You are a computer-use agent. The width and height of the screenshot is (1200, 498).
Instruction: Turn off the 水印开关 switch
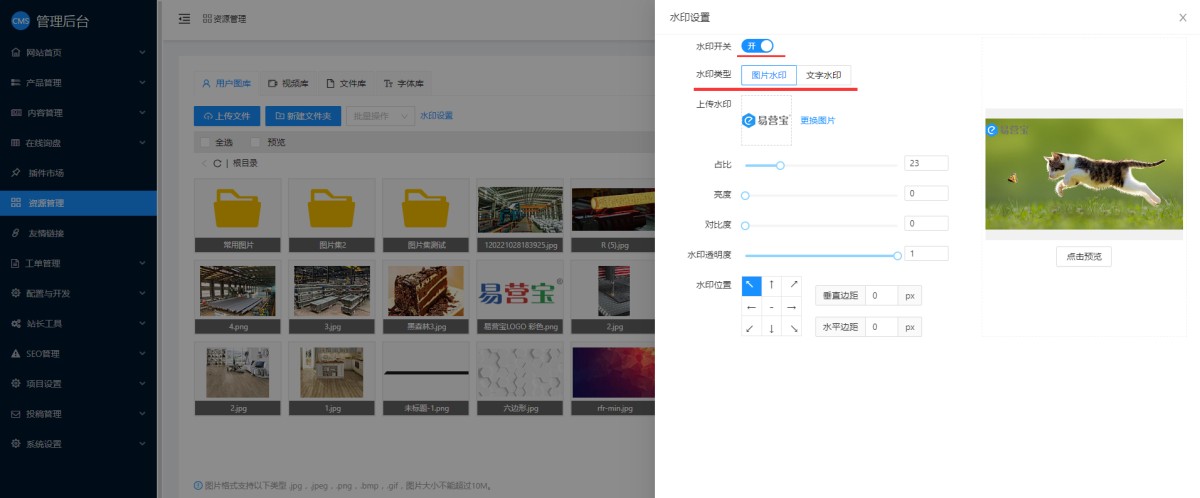point(758,46)
